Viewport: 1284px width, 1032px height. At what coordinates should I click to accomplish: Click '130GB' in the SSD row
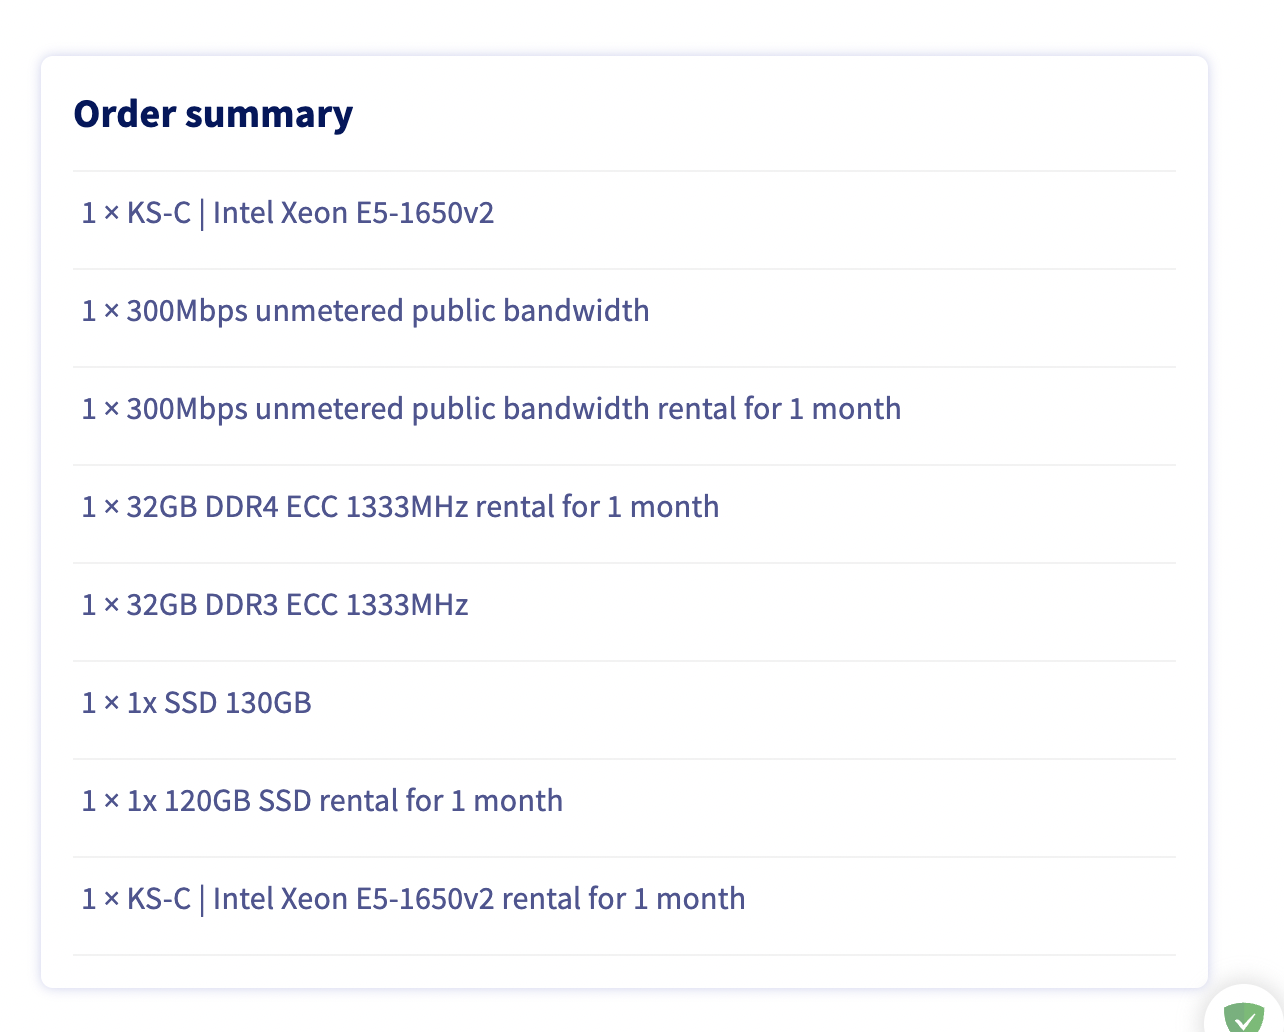[268, 703]
